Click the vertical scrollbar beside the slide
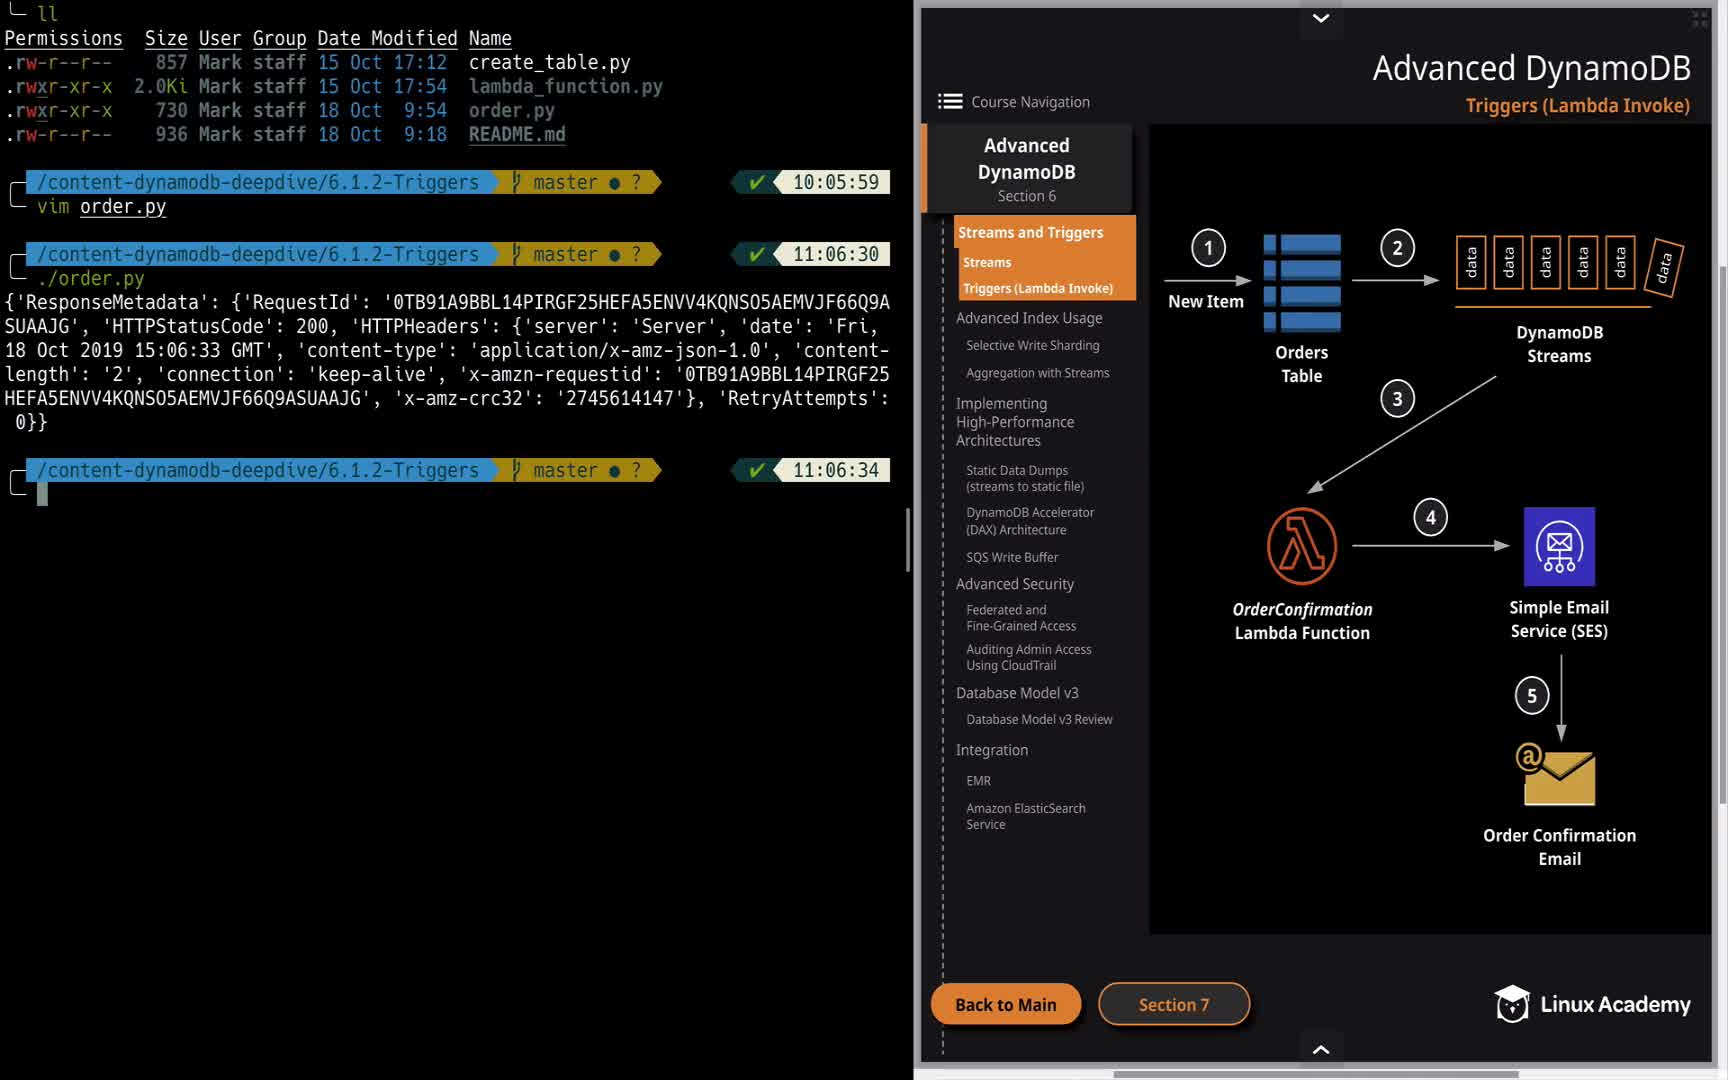1728x1080 pixels. [1722, 535]
